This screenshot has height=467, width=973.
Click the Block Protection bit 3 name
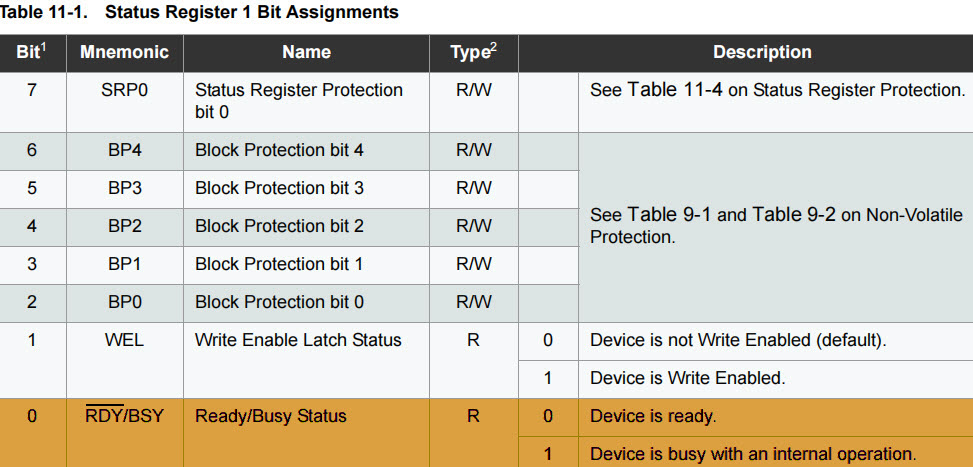[279, 188]
